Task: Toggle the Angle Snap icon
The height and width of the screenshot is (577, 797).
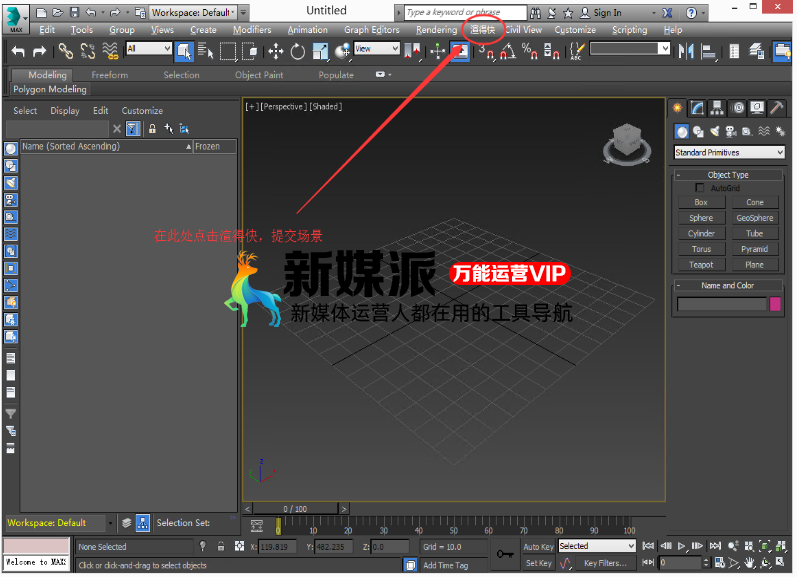Action: click(508, 51)
